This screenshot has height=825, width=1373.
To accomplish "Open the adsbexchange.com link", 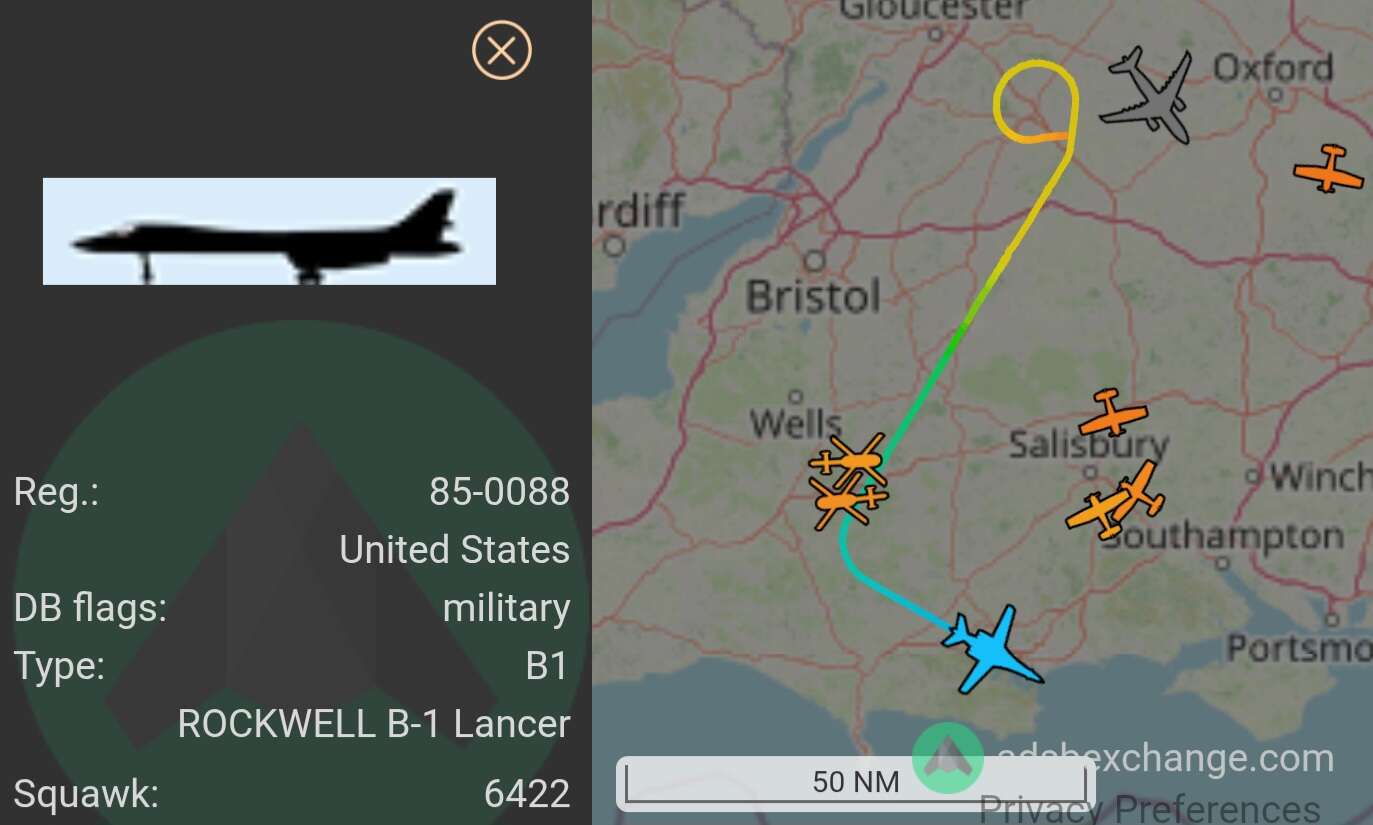I will (x=1165, y=758).
